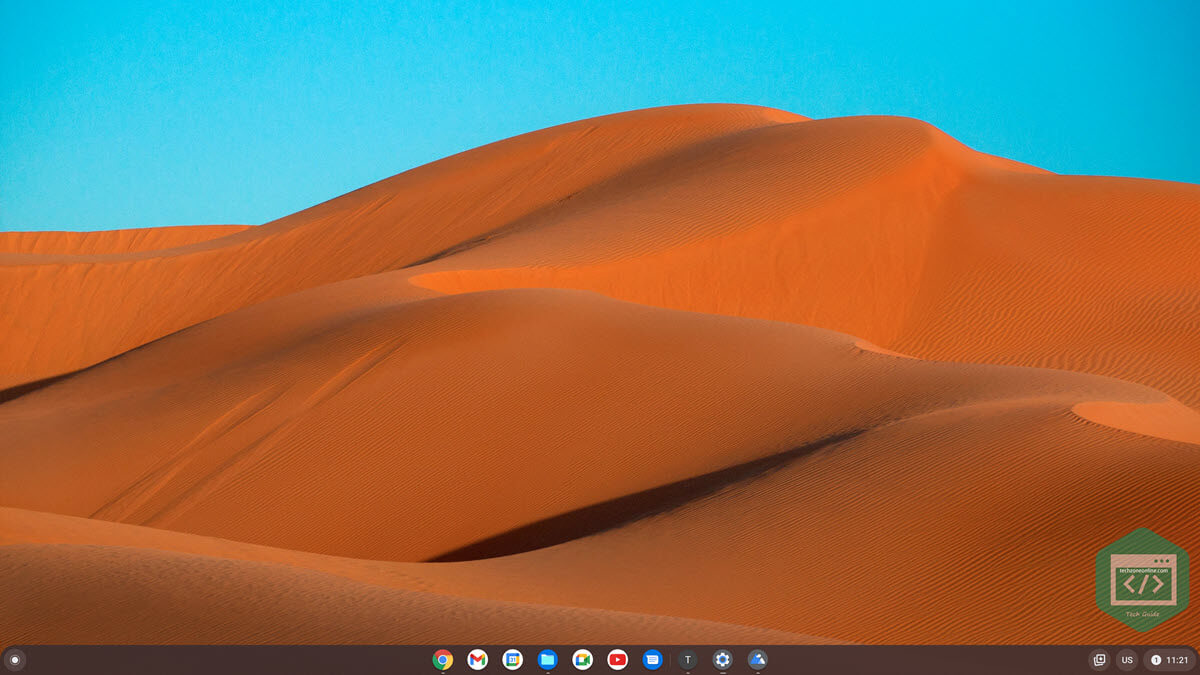Click the notification count badge

tap(1156, 660)
